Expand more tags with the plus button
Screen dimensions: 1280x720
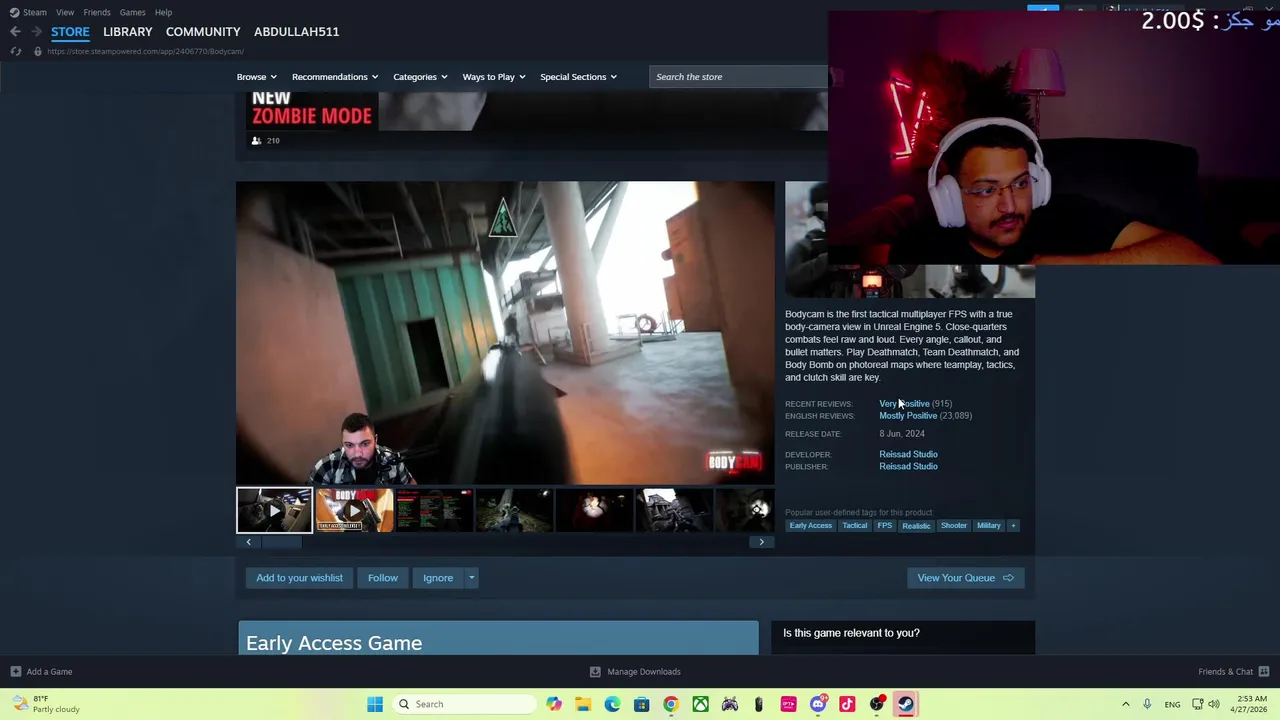click(1013, 526)
